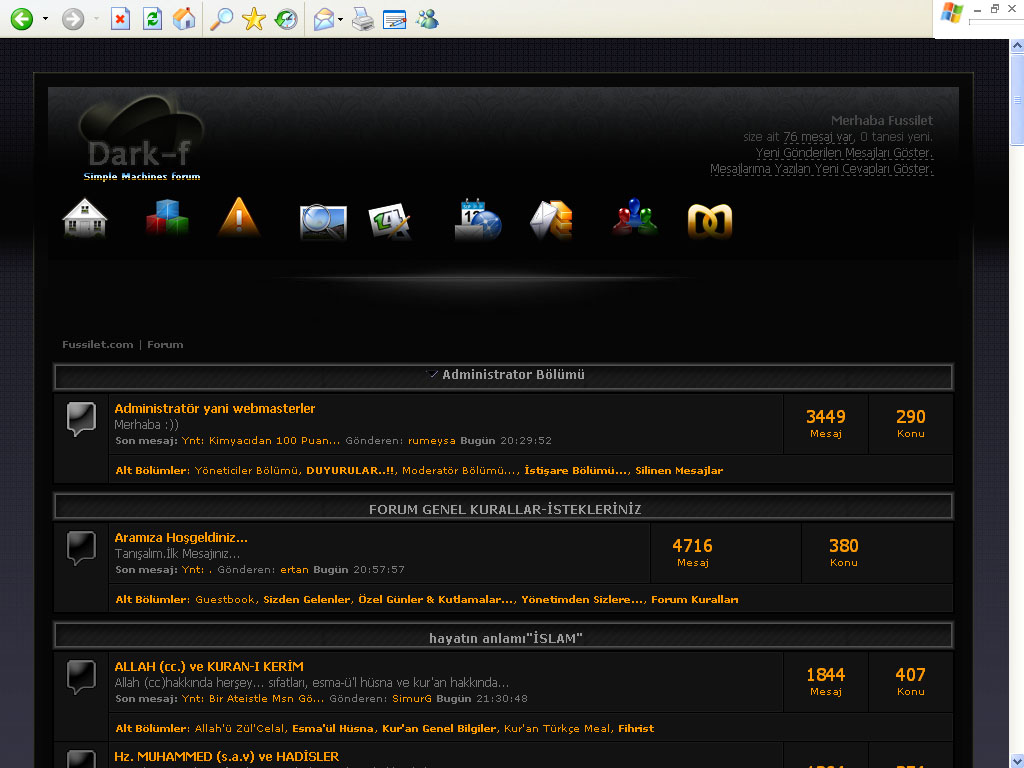This screenshot has height=768, width=1024.
Task: Click the vertical scrollbar up arrow
Action: 1017,46
